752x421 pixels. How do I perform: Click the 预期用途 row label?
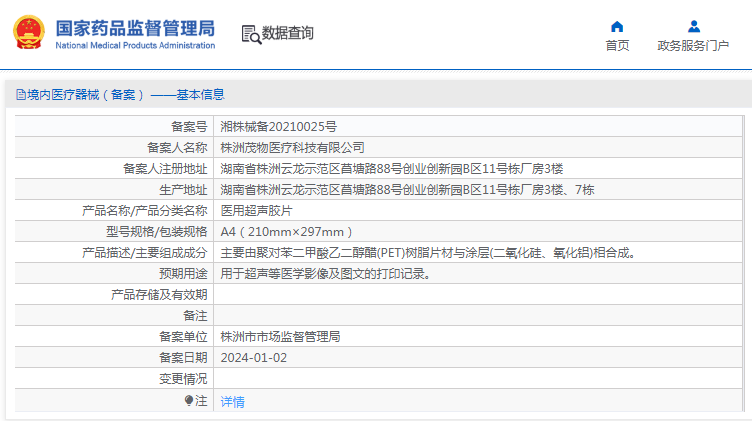183,274
